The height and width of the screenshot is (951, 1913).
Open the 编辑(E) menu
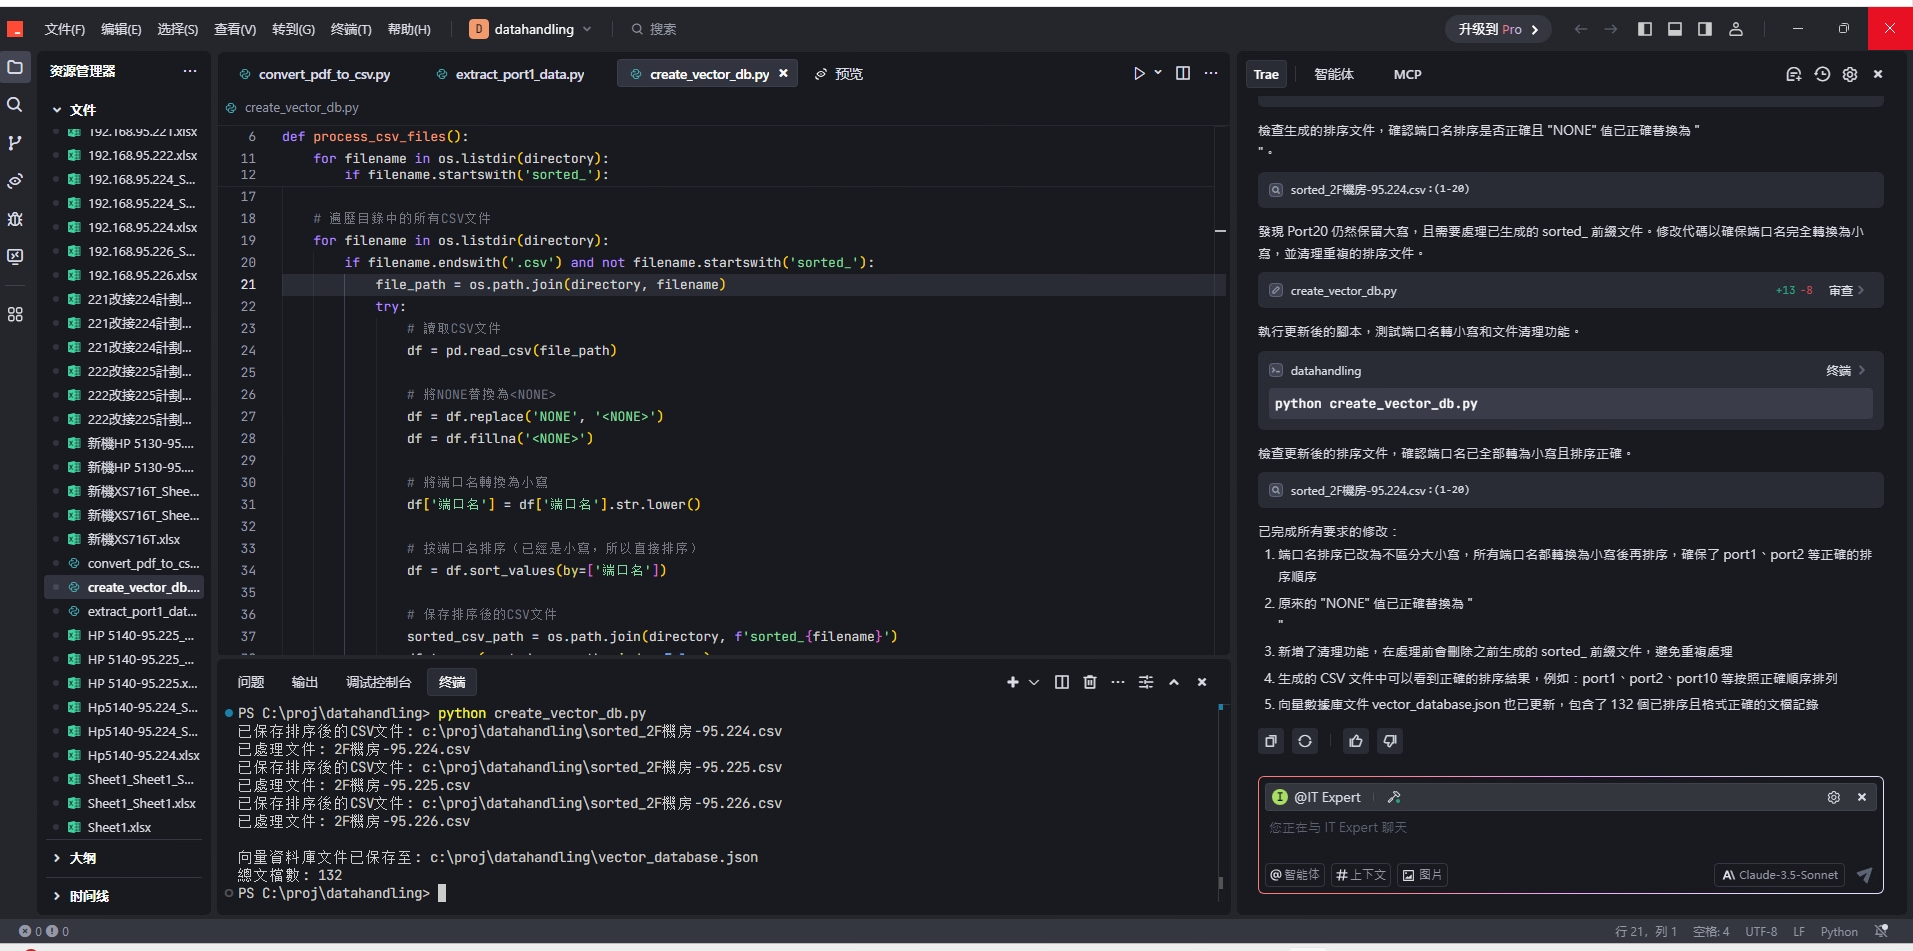(x=121, y=29)
